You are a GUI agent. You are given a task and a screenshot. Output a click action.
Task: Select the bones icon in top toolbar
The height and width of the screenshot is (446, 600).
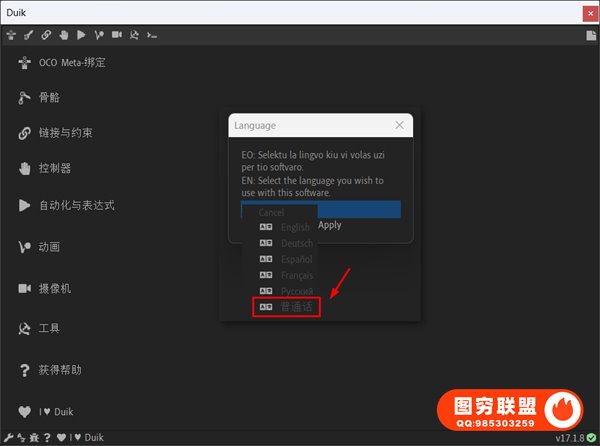(x=28, y=34)
